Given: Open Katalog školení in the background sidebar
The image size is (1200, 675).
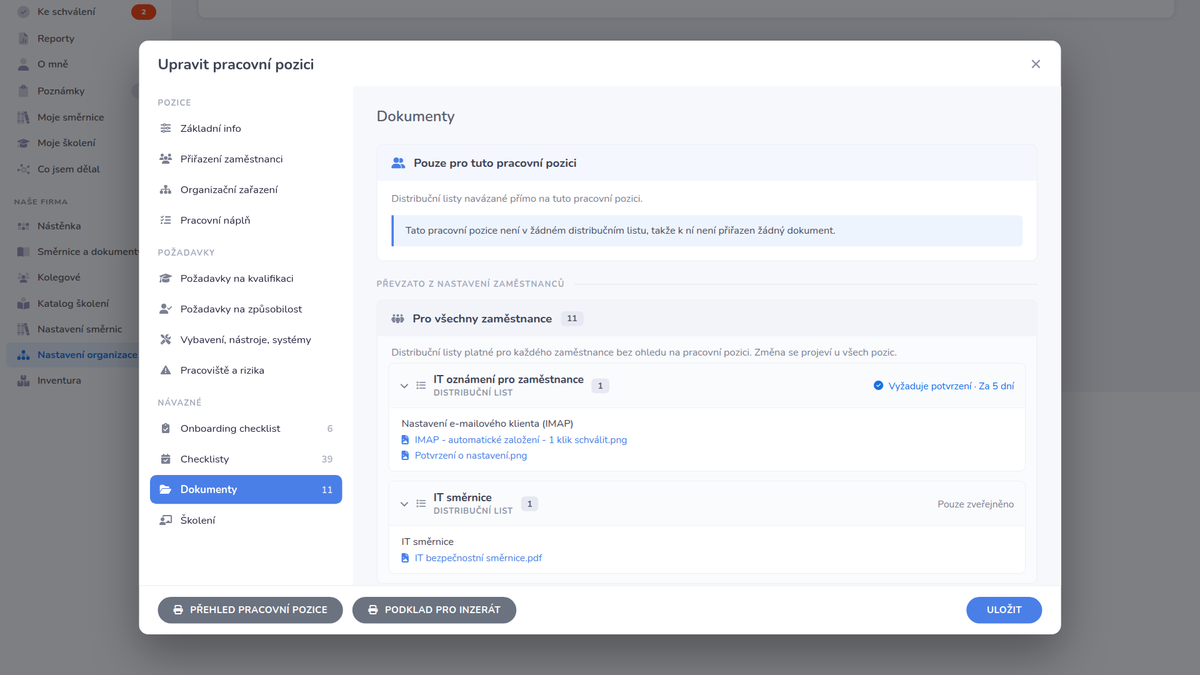Looking at the screenshot, I should [73, 304].
